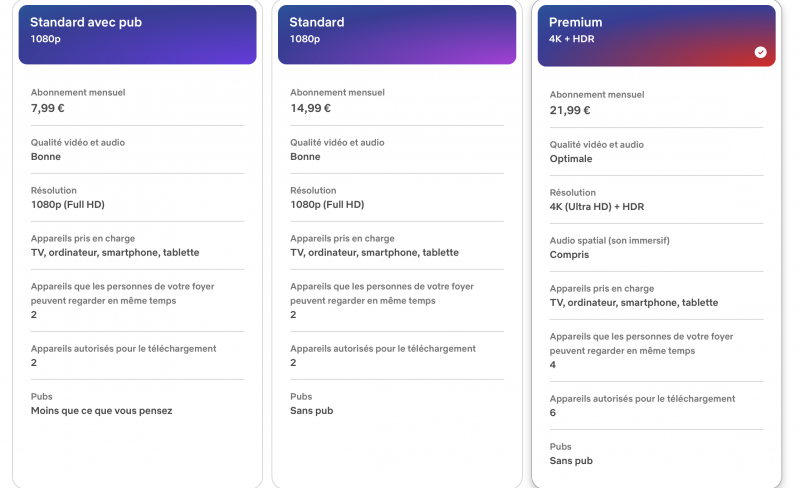Click "Bonne" quality in the Standard card

305,157
